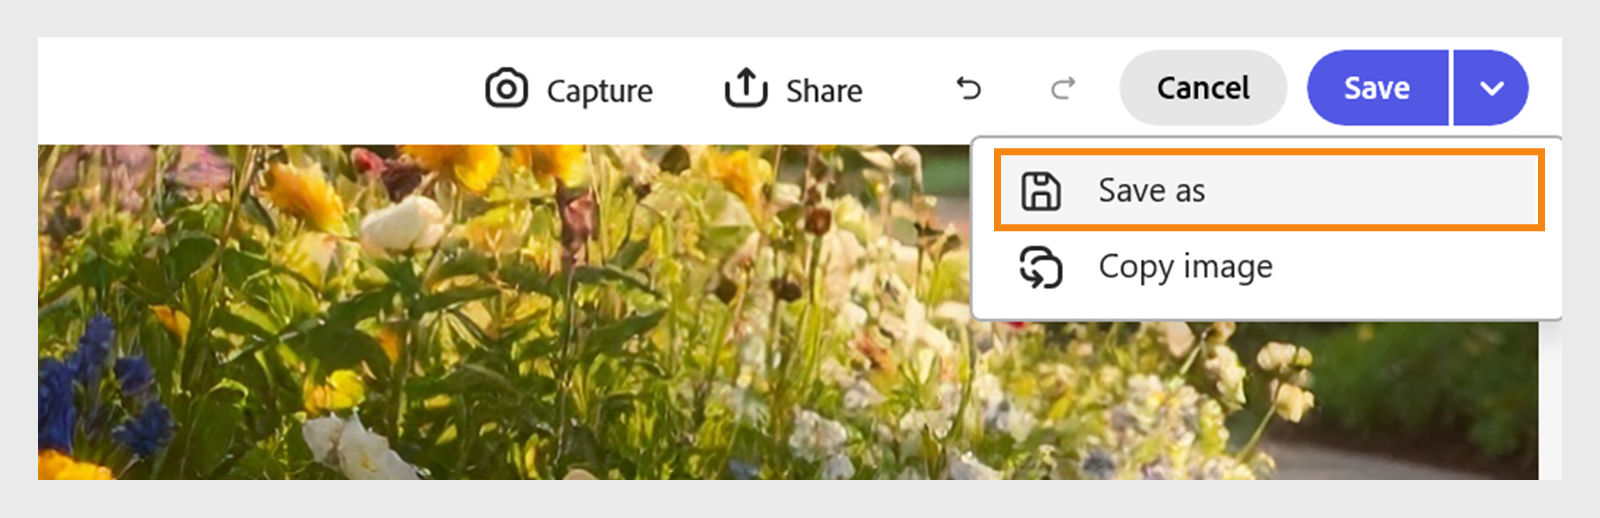This screenshot has height=518, width=1600.
Task: Click the floppy disk Save as icon
Action: point(1041,191)
